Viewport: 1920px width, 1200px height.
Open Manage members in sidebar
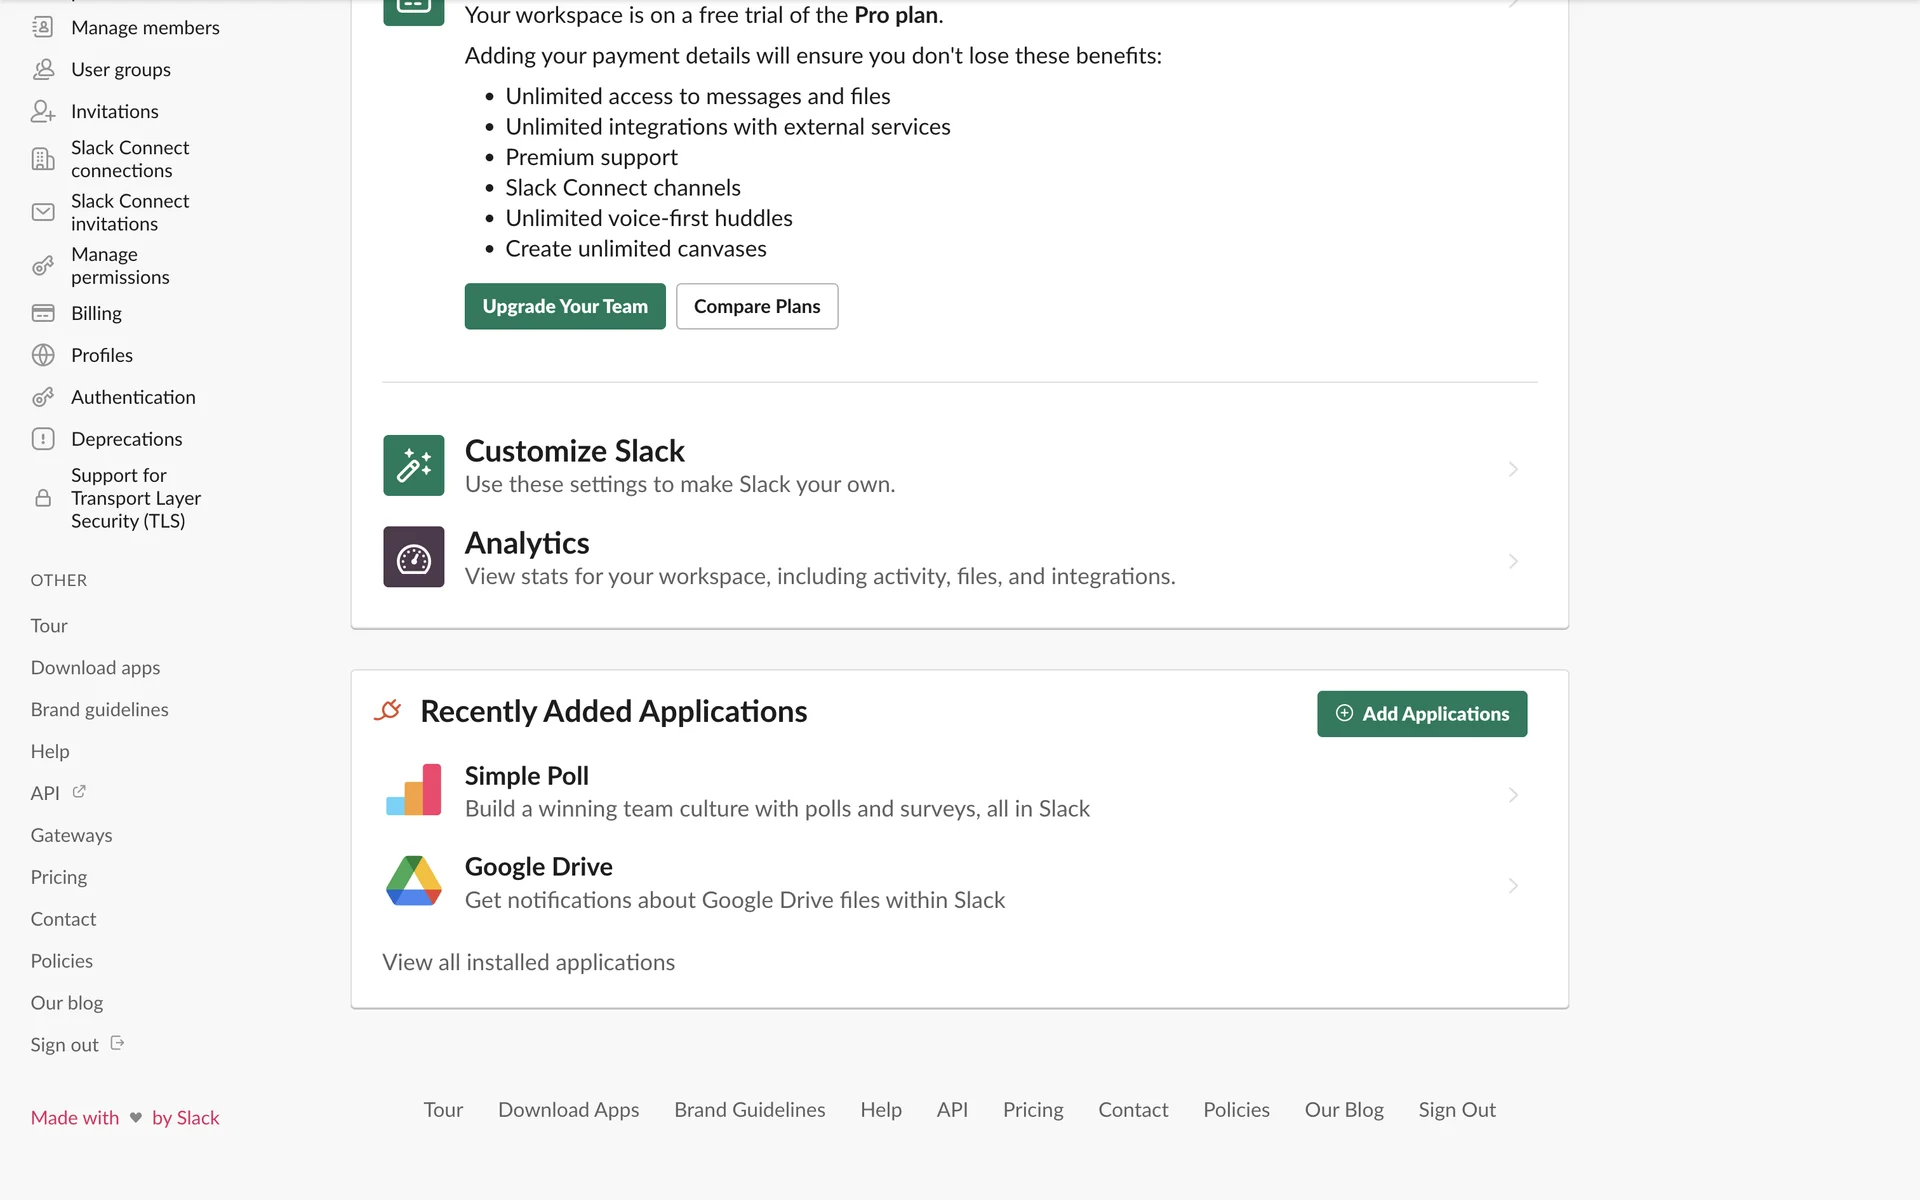[145, 28]
